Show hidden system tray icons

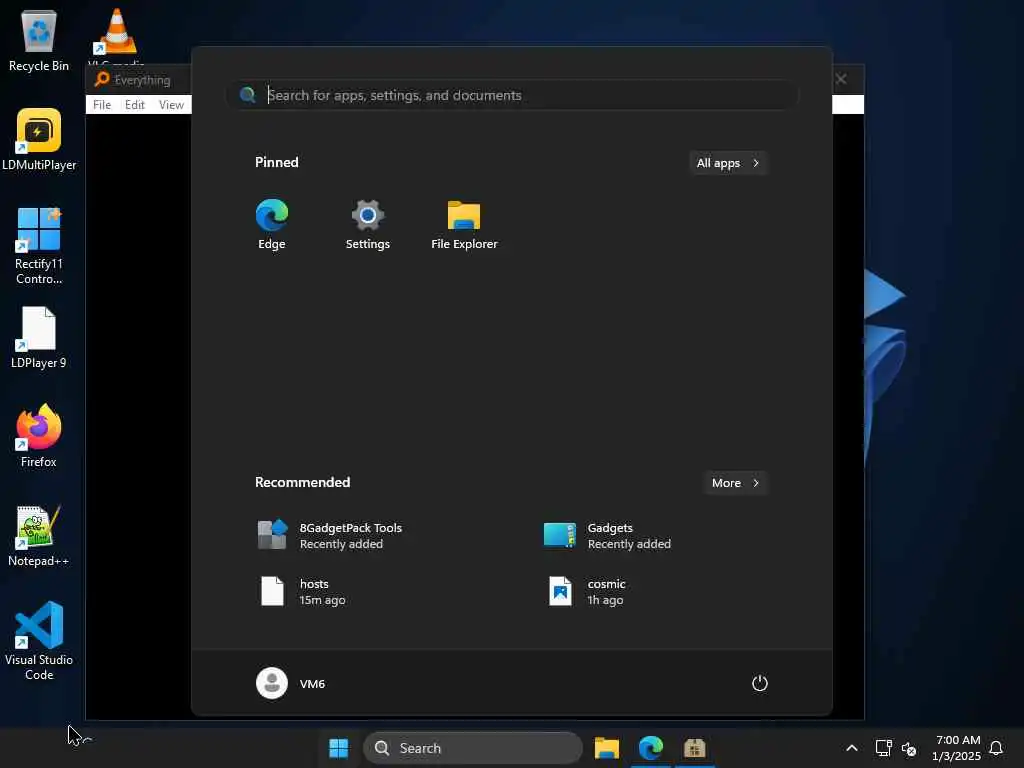852,748
